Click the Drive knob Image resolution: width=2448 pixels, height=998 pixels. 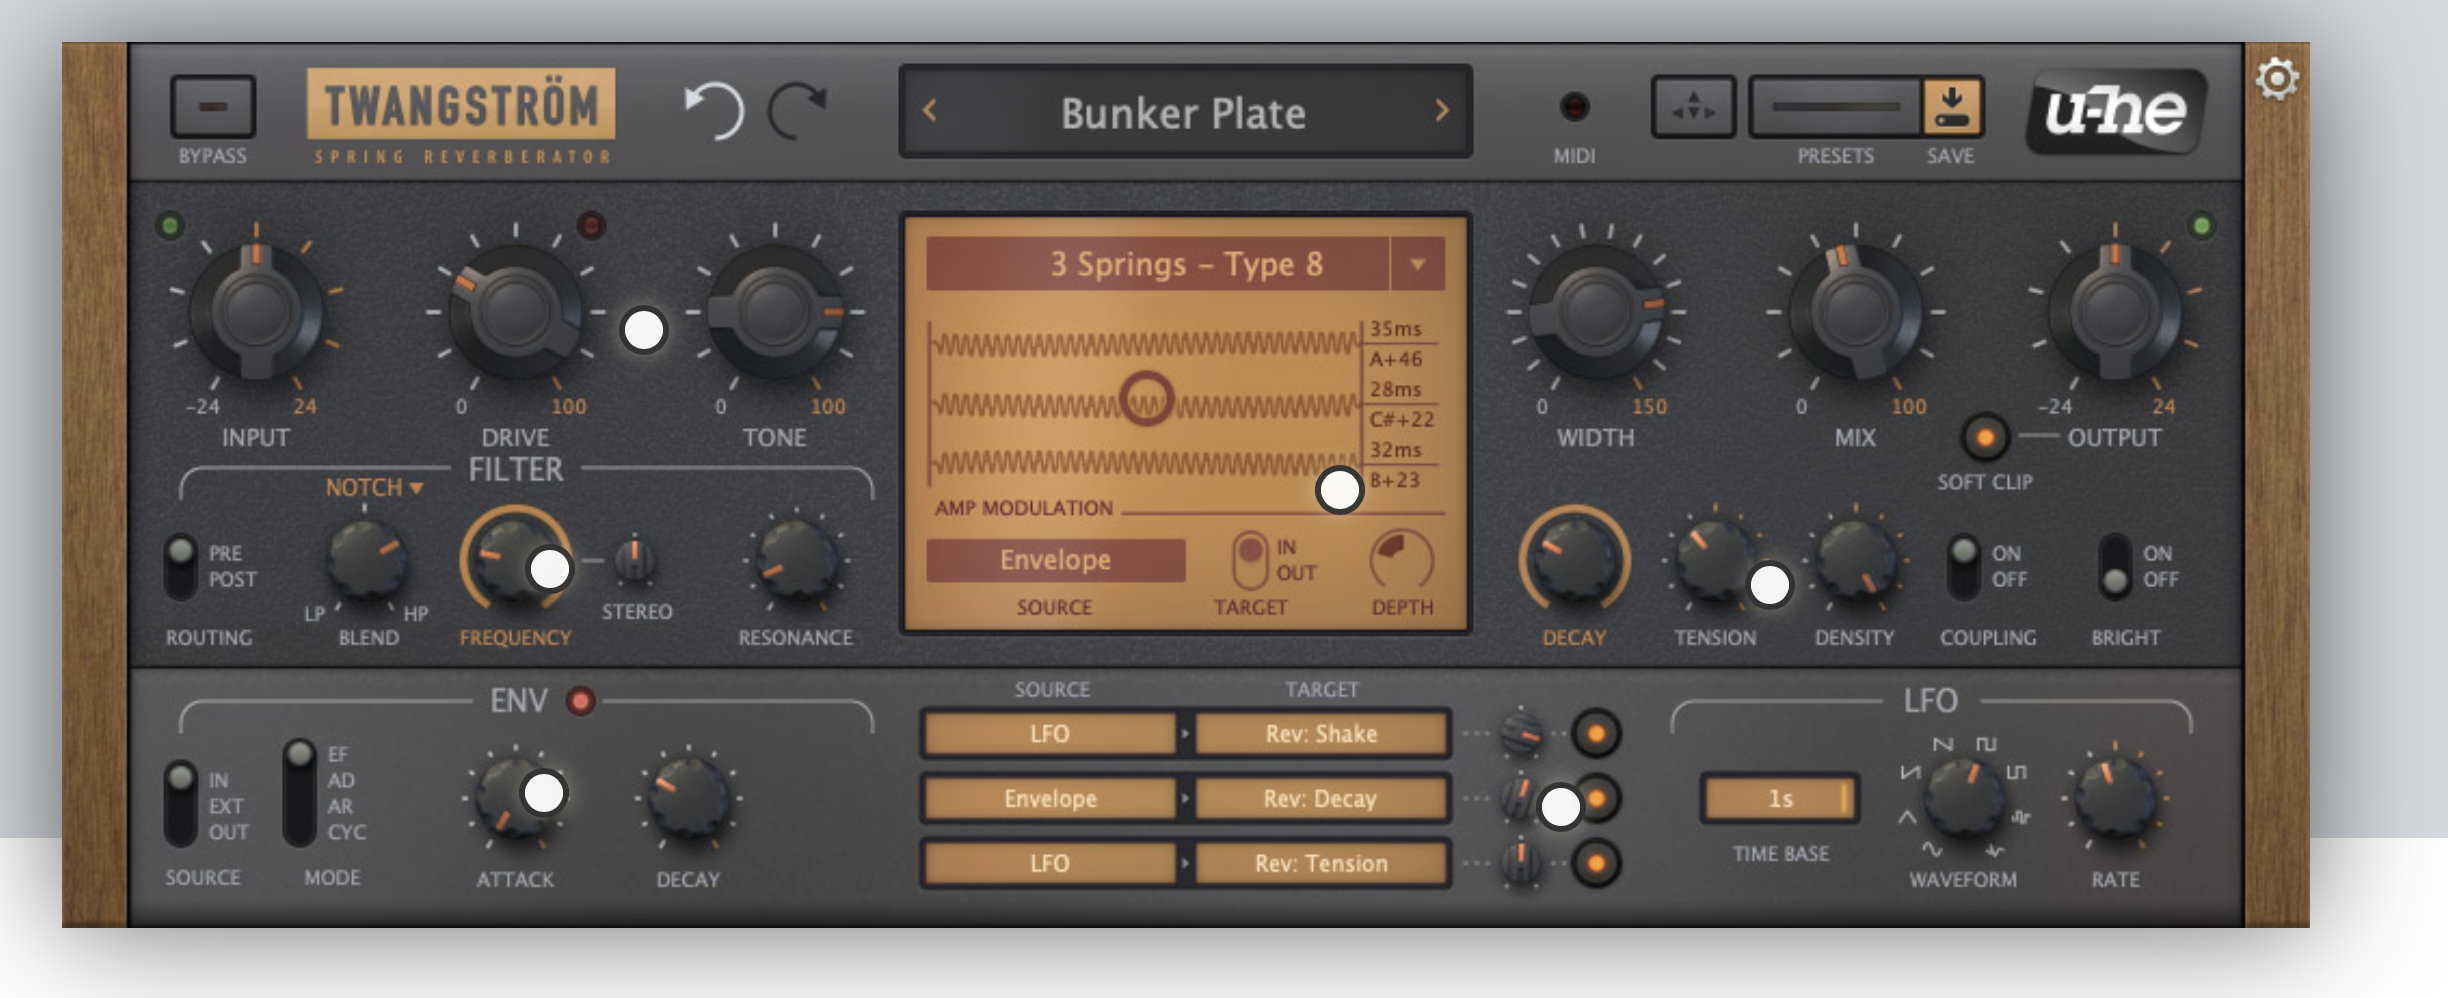coord(515,311)
